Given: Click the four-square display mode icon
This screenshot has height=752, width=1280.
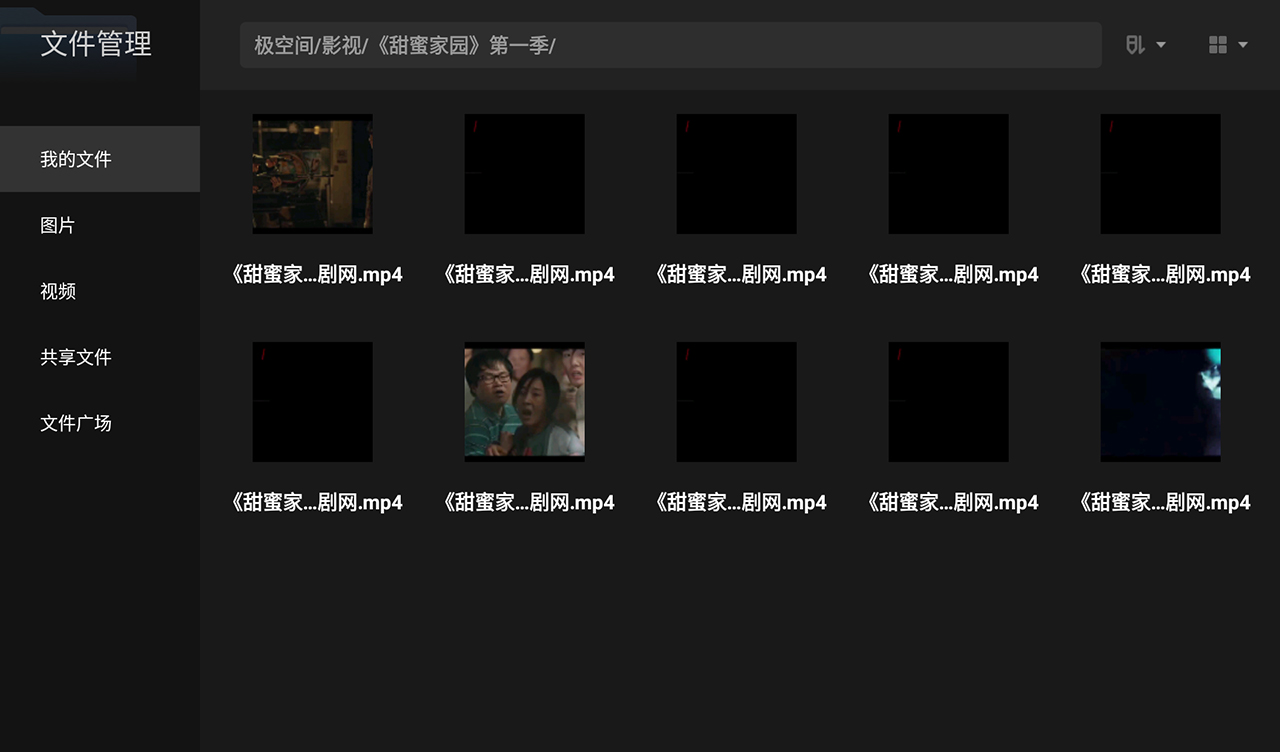Looking at the screenshot, I should (x=1220, y=44).
